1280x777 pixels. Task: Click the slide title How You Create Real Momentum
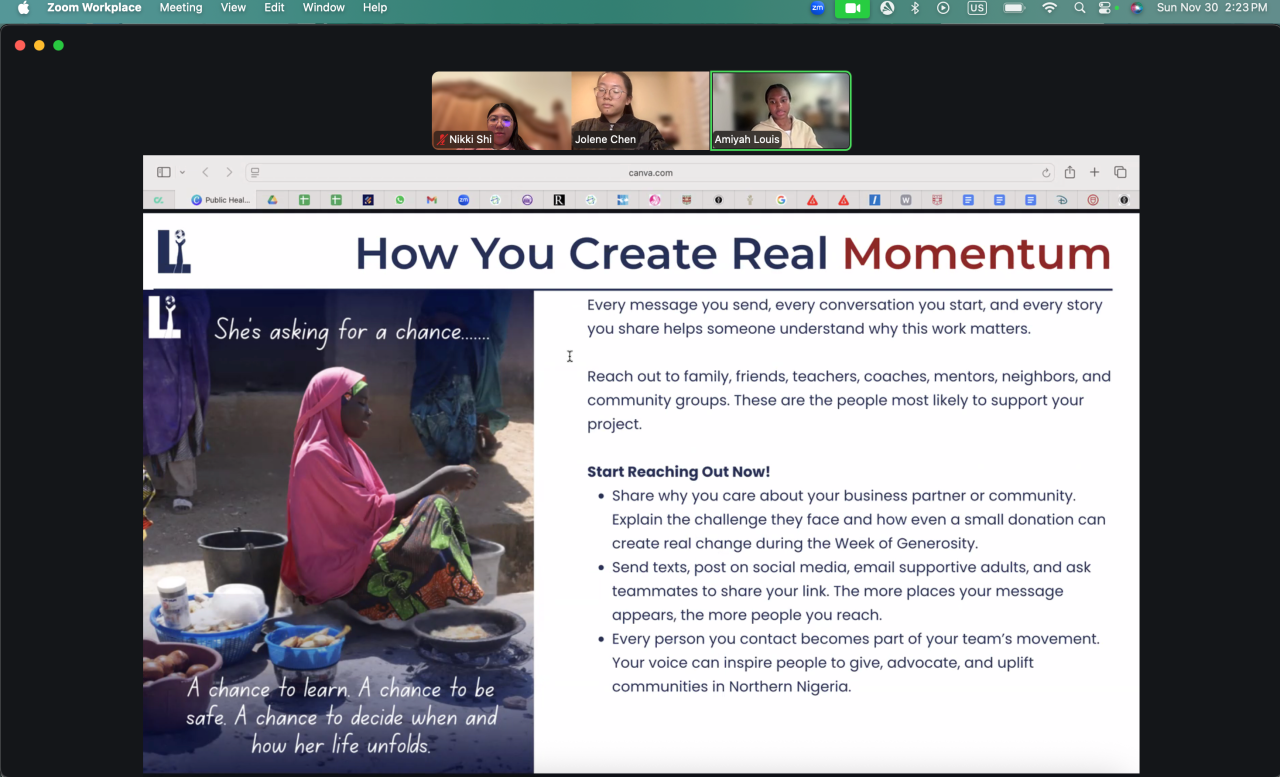733,253
